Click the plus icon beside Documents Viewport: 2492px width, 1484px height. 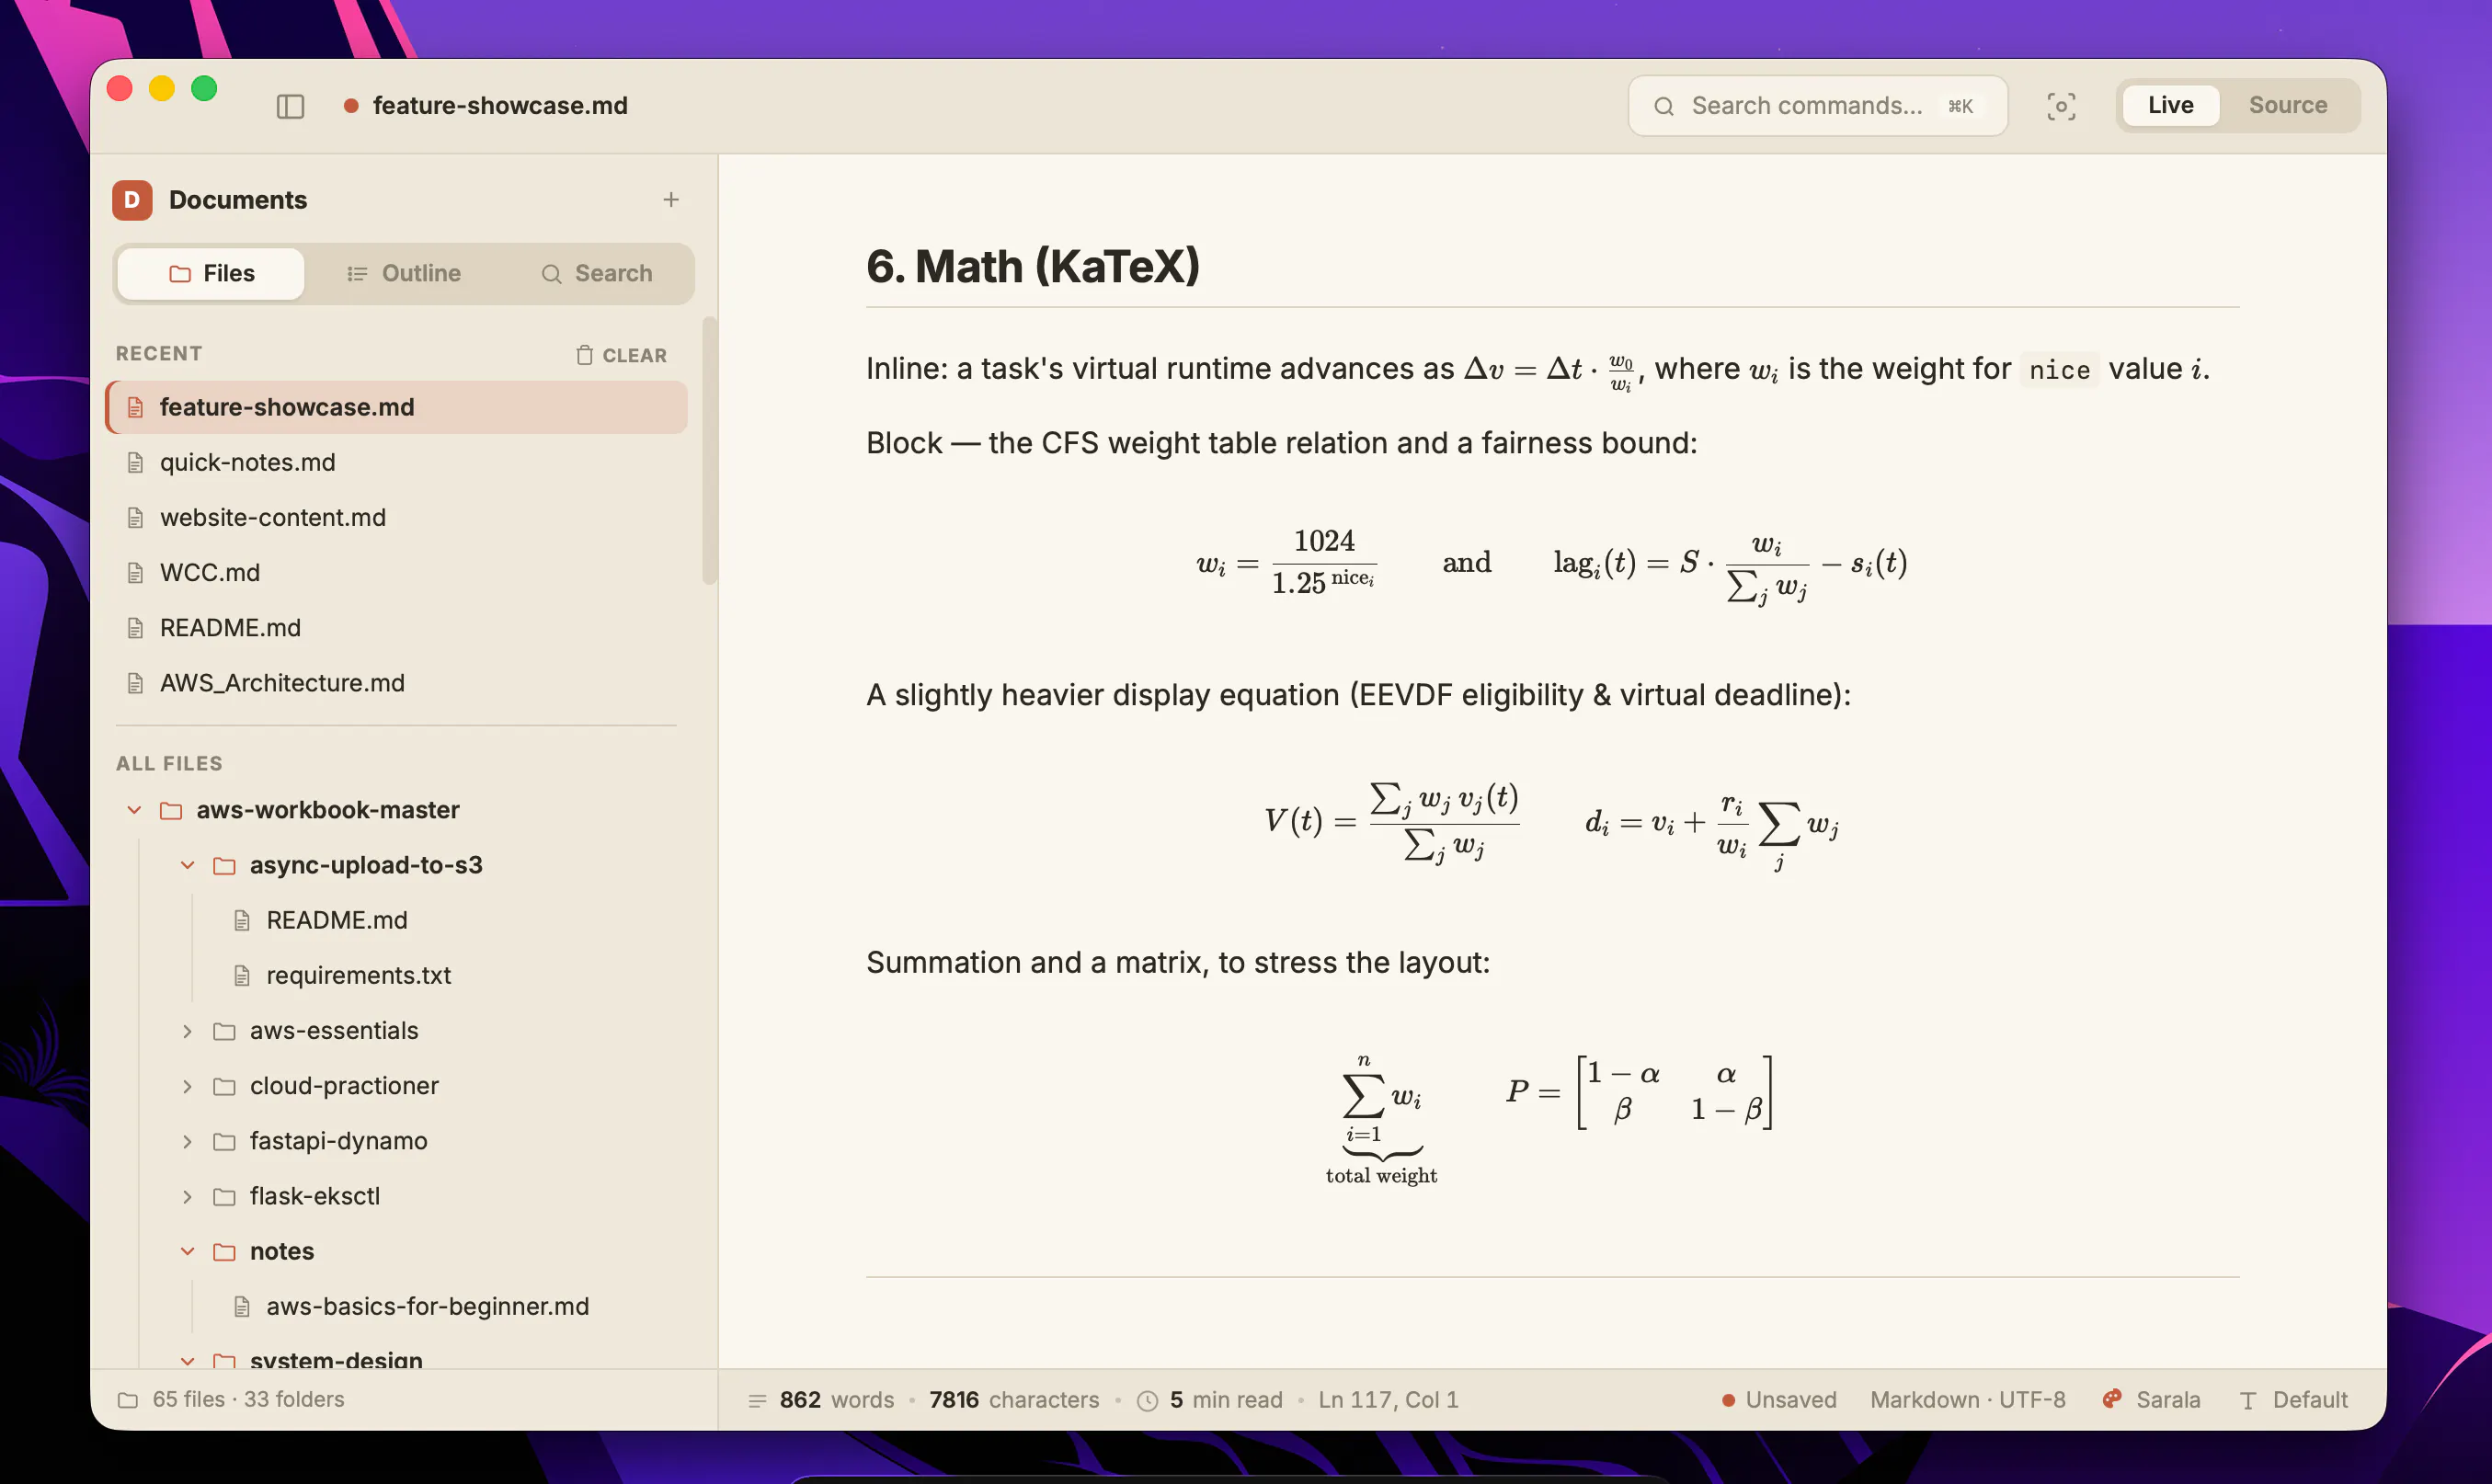pyautogui.click(x=671, y=200)
